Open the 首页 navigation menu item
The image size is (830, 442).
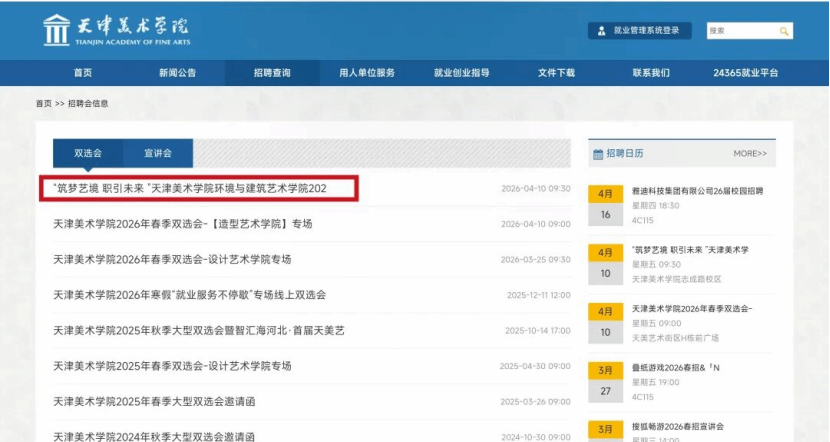(83, 73)
